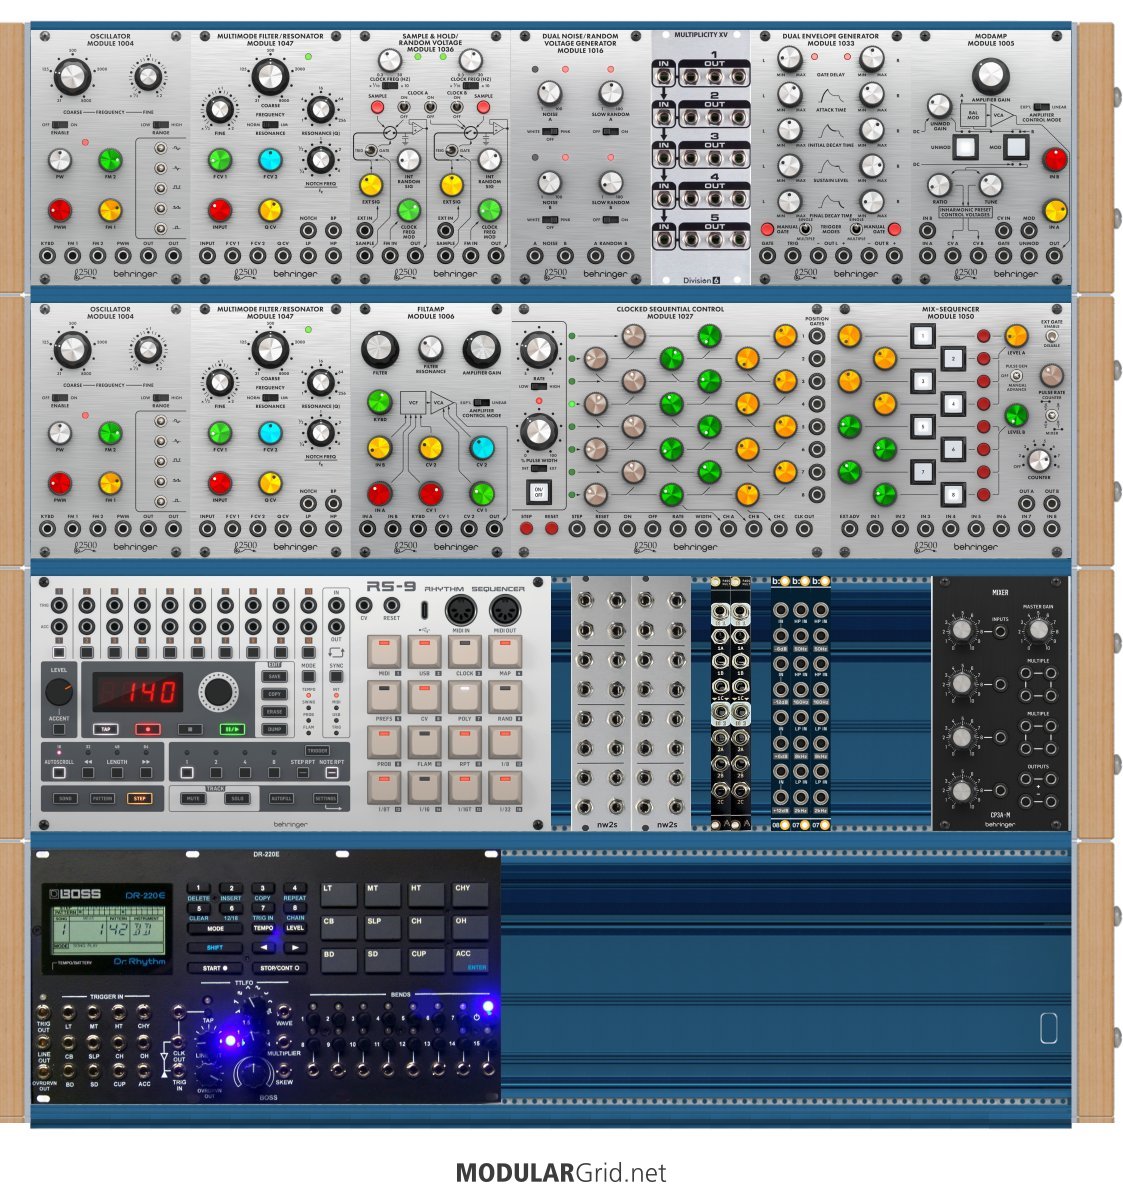Click the RS-9 LEVEL knob

pos(59,691)
